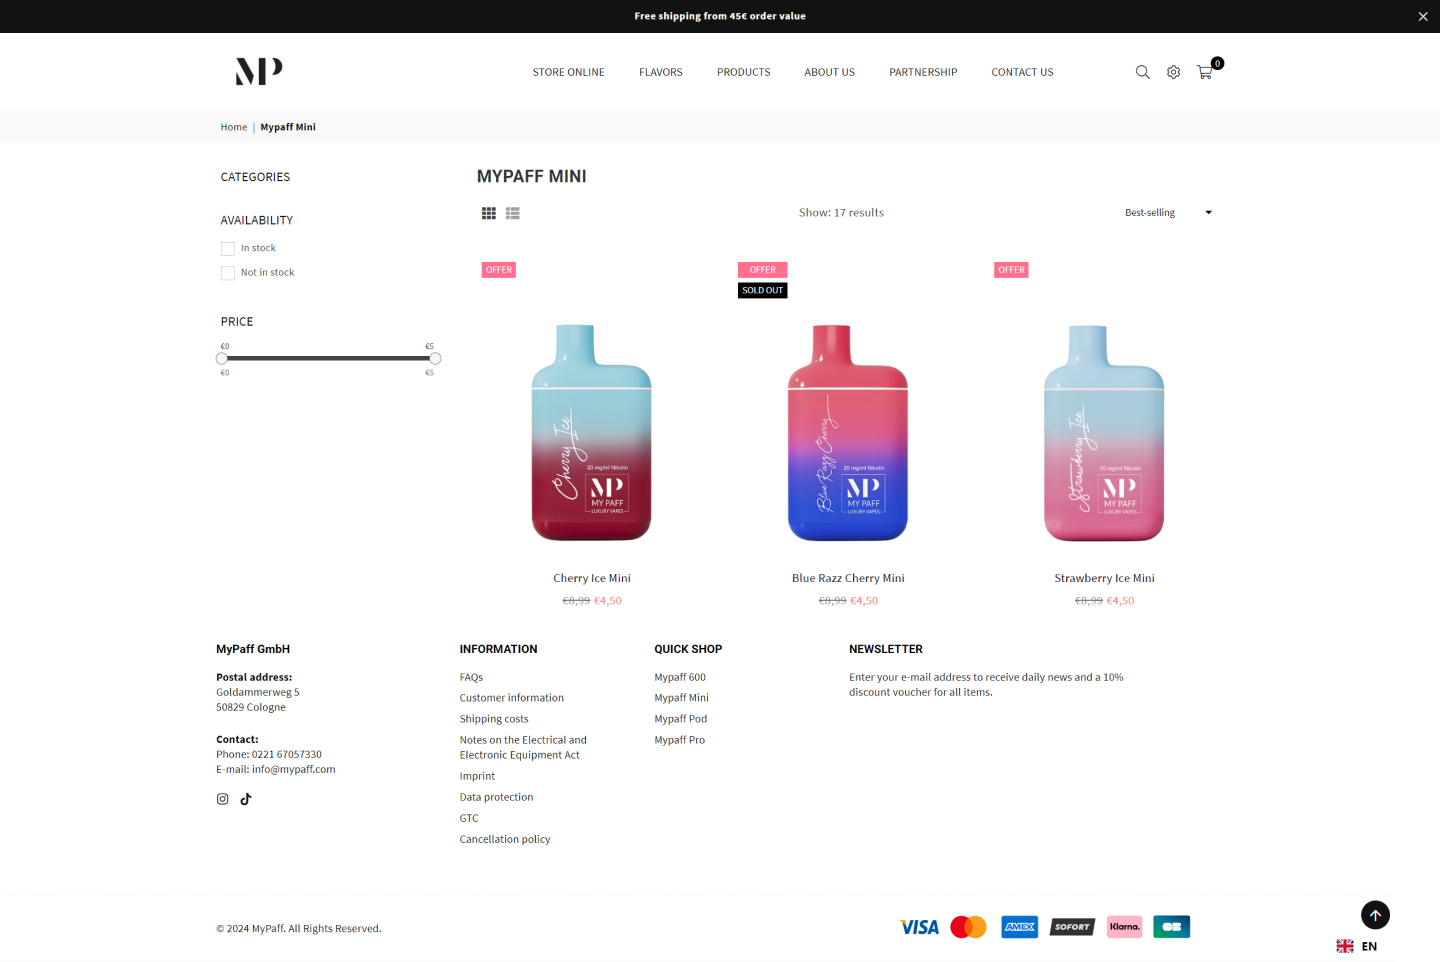Image resolution: width=1440 pixels, height=962 pixels.
Task: Open MyPaff TikTok profile icon
Action: [x=246, y=799]
